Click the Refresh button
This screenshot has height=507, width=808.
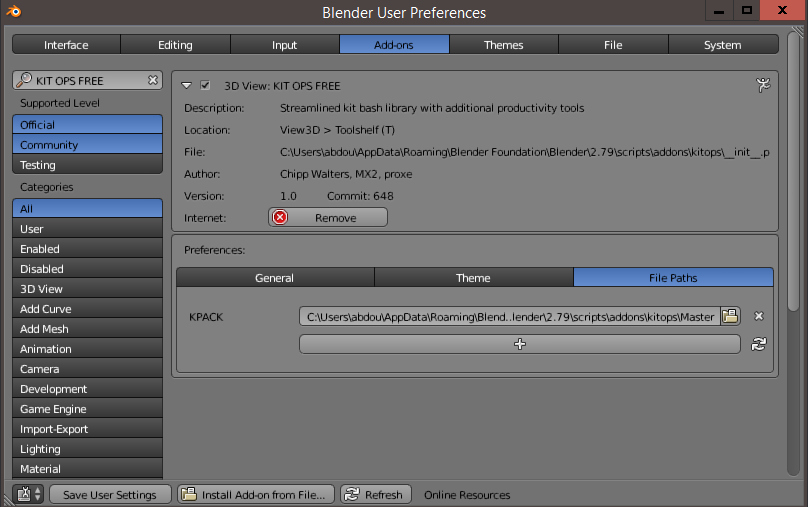click(376, 495)
